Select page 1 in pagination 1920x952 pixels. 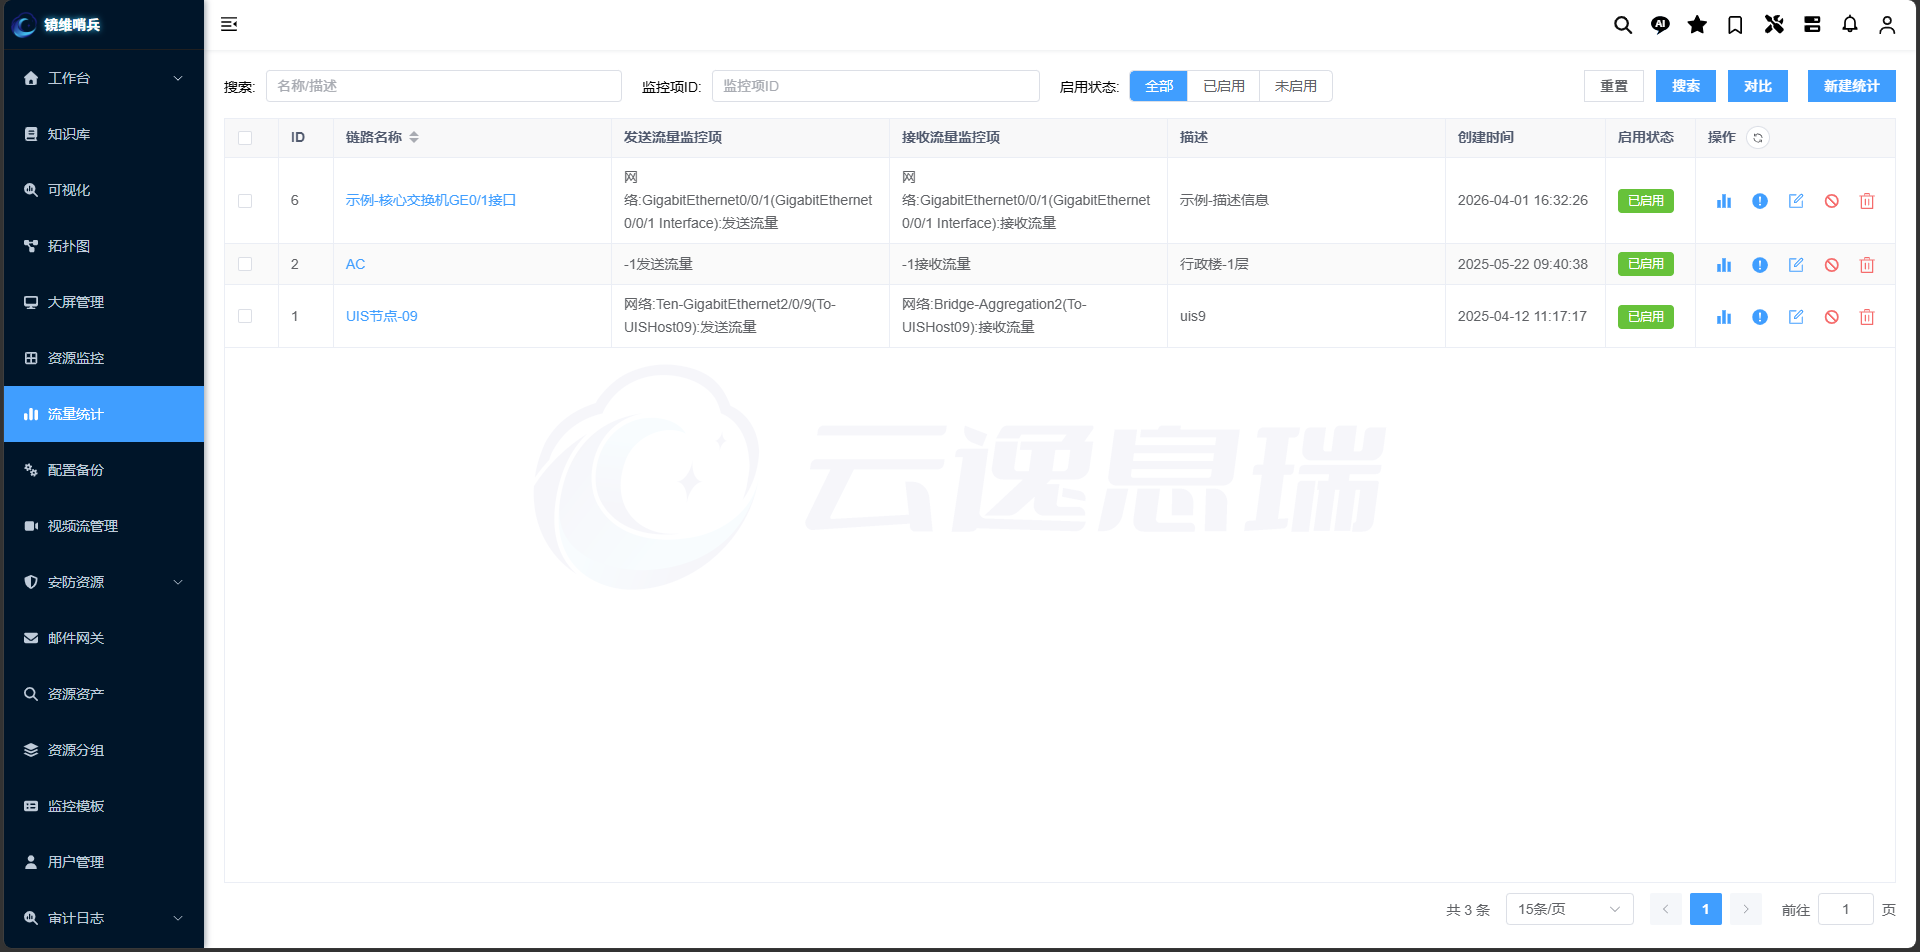1706,909
